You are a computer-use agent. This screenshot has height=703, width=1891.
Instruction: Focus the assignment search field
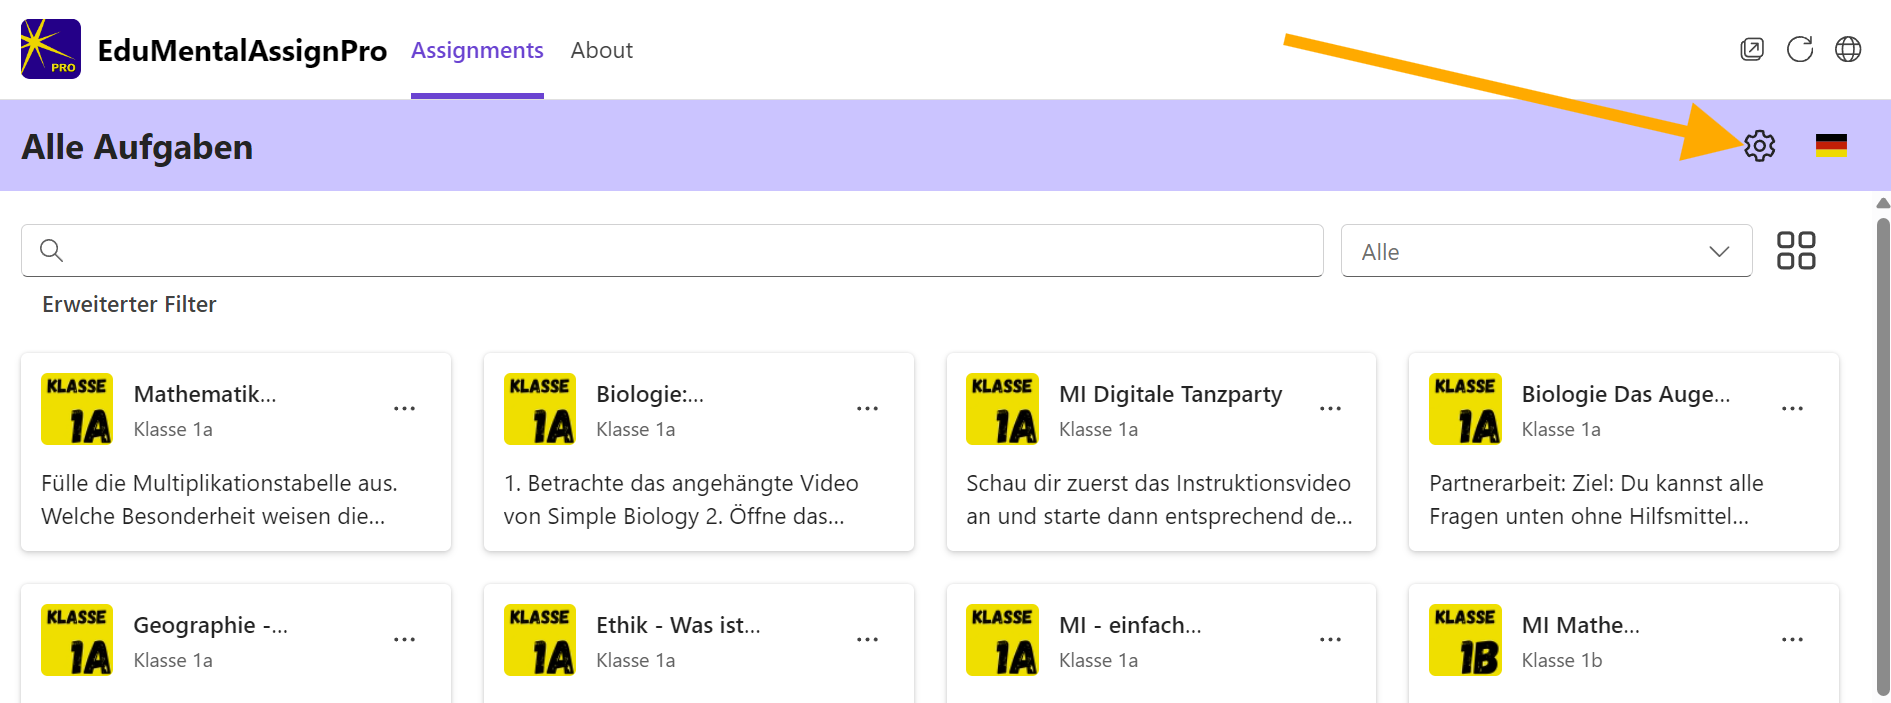pyautogui.click(x=672, y=250)
